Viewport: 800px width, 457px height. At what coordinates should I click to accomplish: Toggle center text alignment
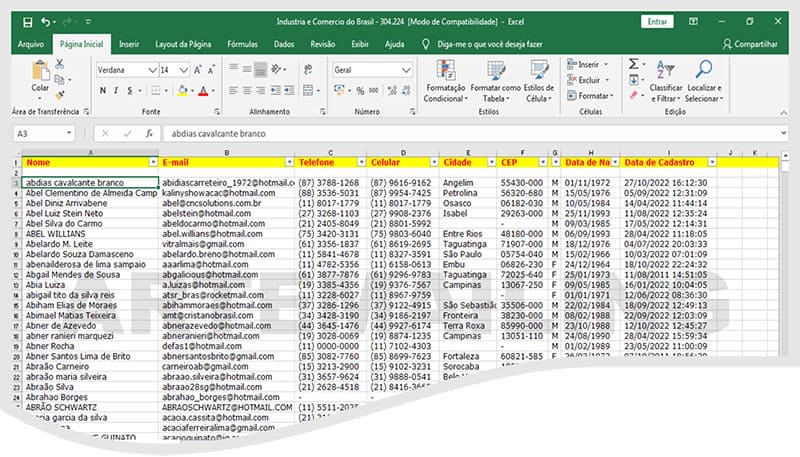[247, 91]
